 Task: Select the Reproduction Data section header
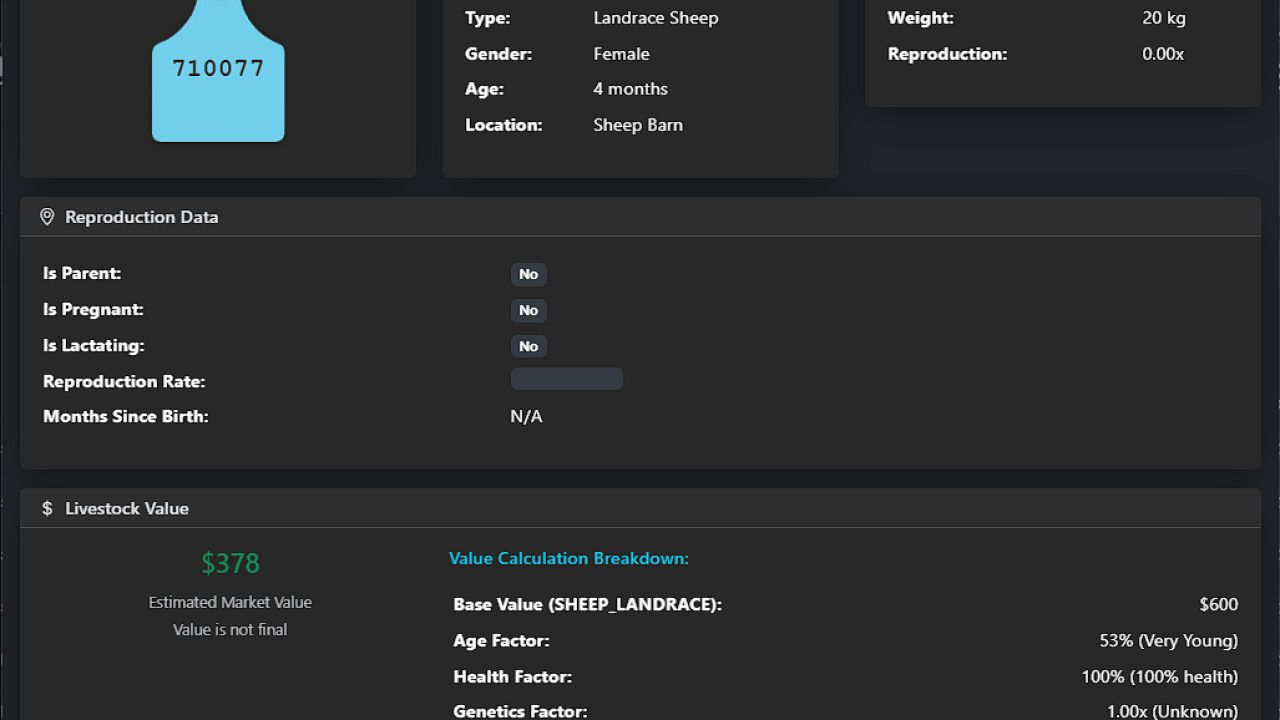pyautogui.click(x=141, y=217)
